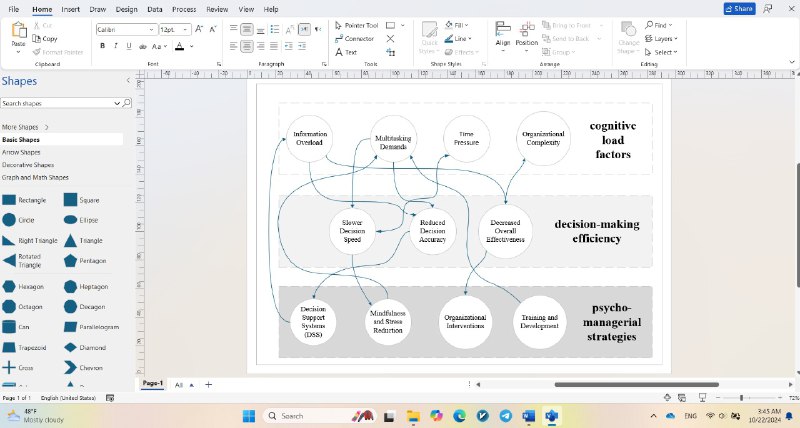Toggle align text left
Viewport: 800px width, 428px height.
[233, 46]
